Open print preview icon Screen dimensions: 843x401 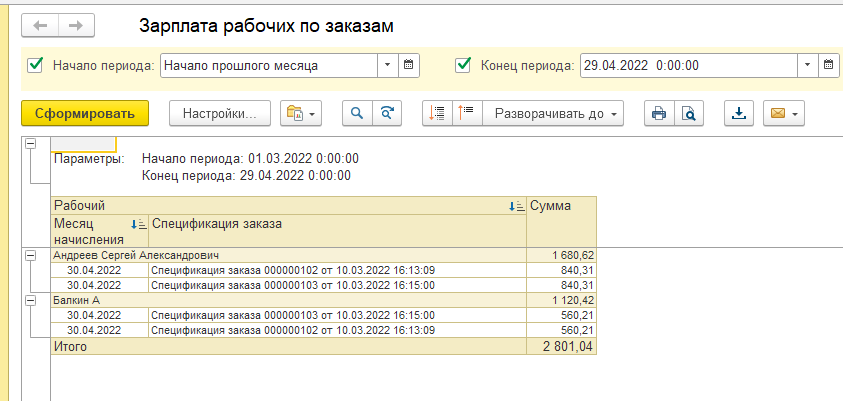point(689,113)
